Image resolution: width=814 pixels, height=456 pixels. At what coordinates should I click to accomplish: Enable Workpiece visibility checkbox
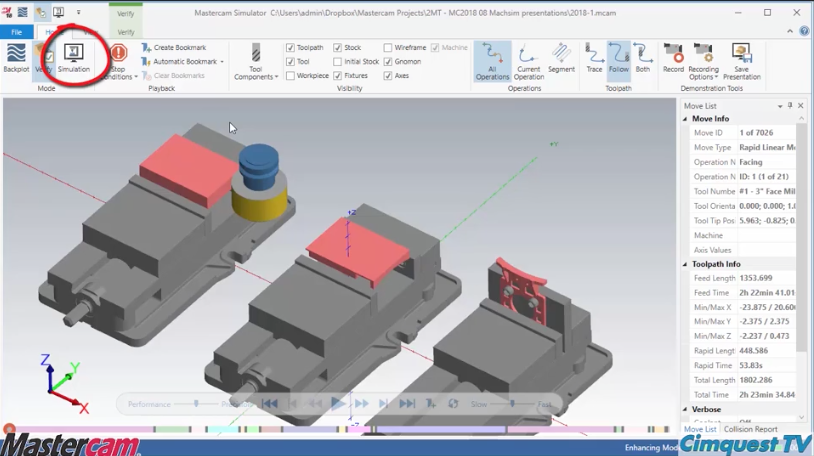coord(290,76)
